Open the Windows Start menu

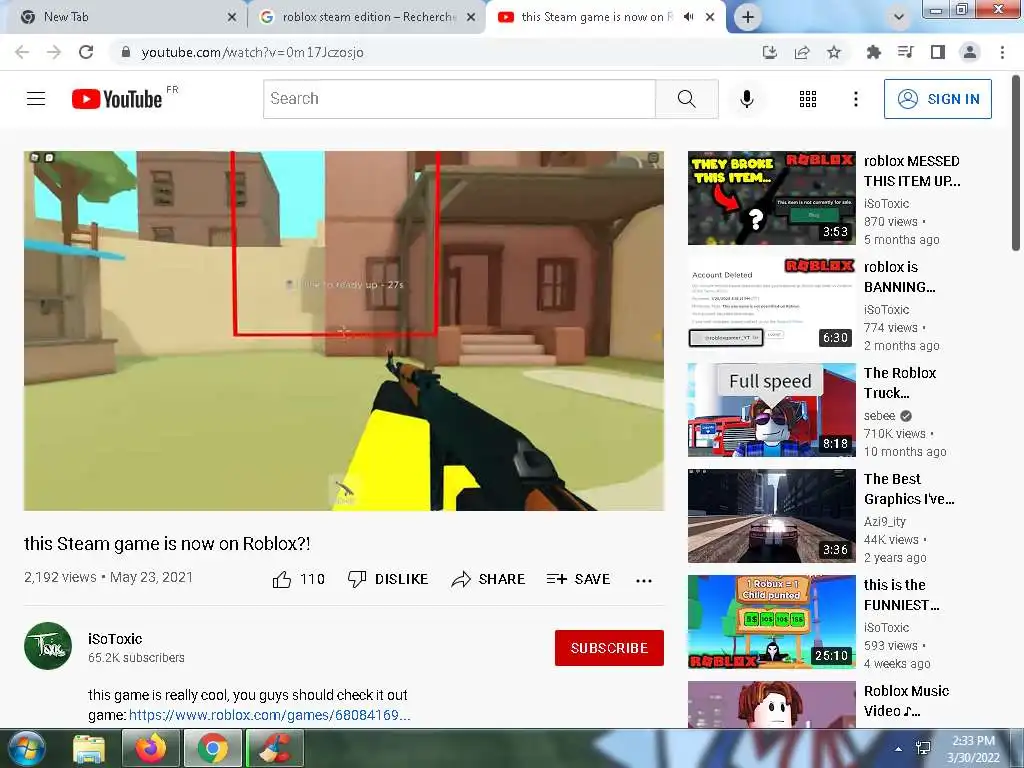pos(27,748)
